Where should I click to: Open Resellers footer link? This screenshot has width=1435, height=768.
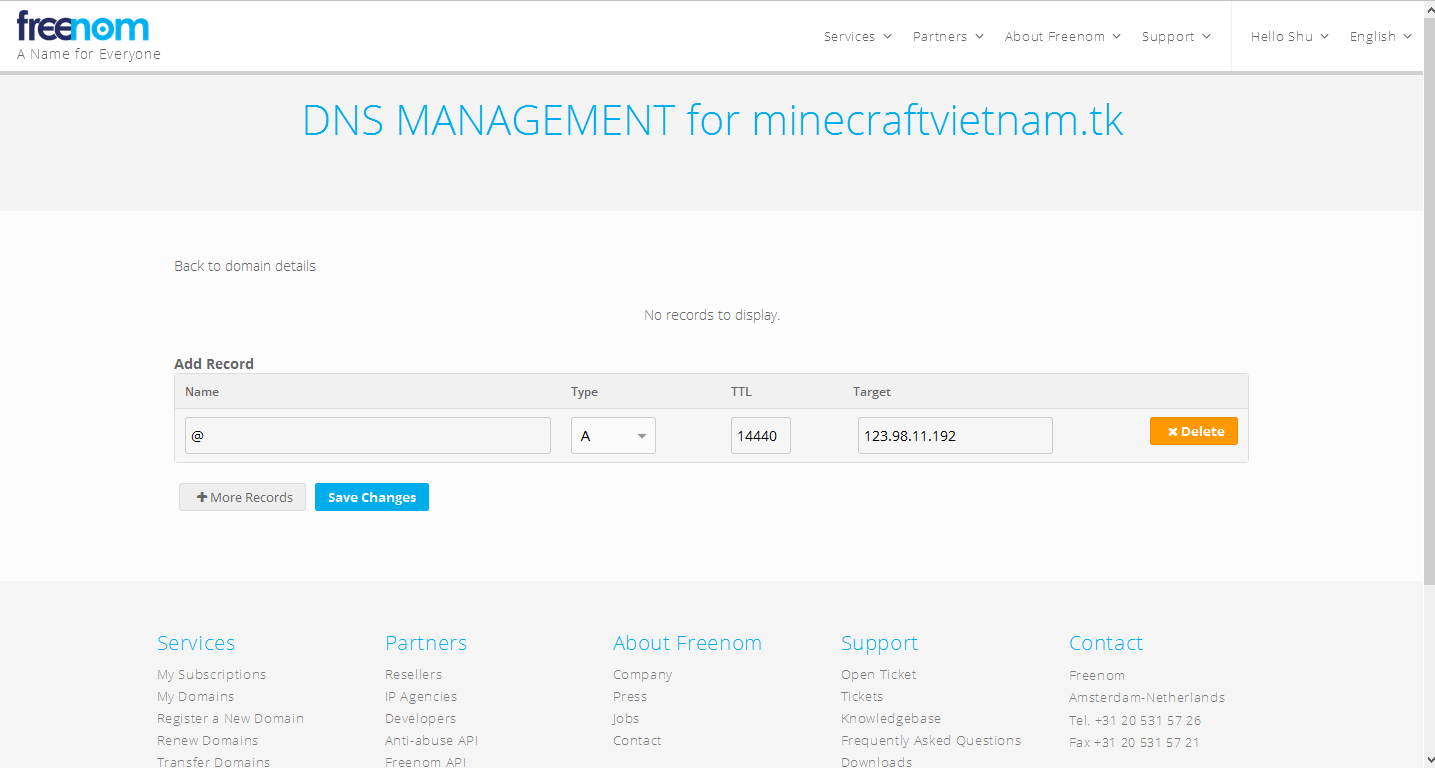click(x=414, y=675)
